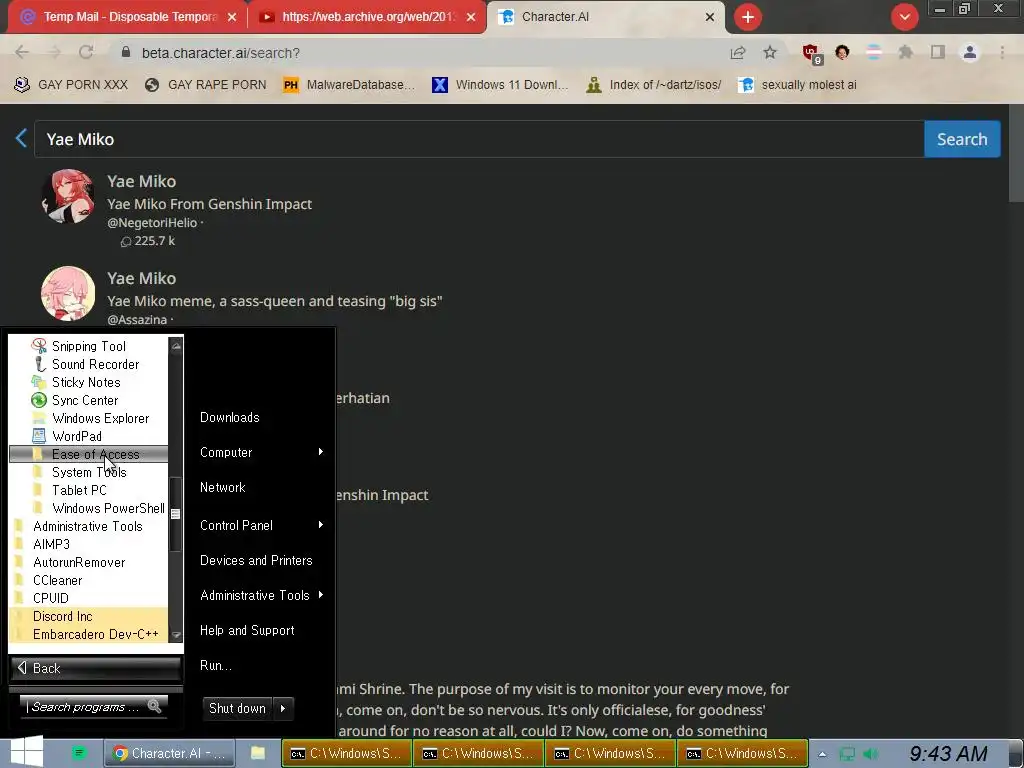The image size is (1024, 768).
Task: Open Index of /~dartz/isos/ bookmark
Action: coord(654,85)
